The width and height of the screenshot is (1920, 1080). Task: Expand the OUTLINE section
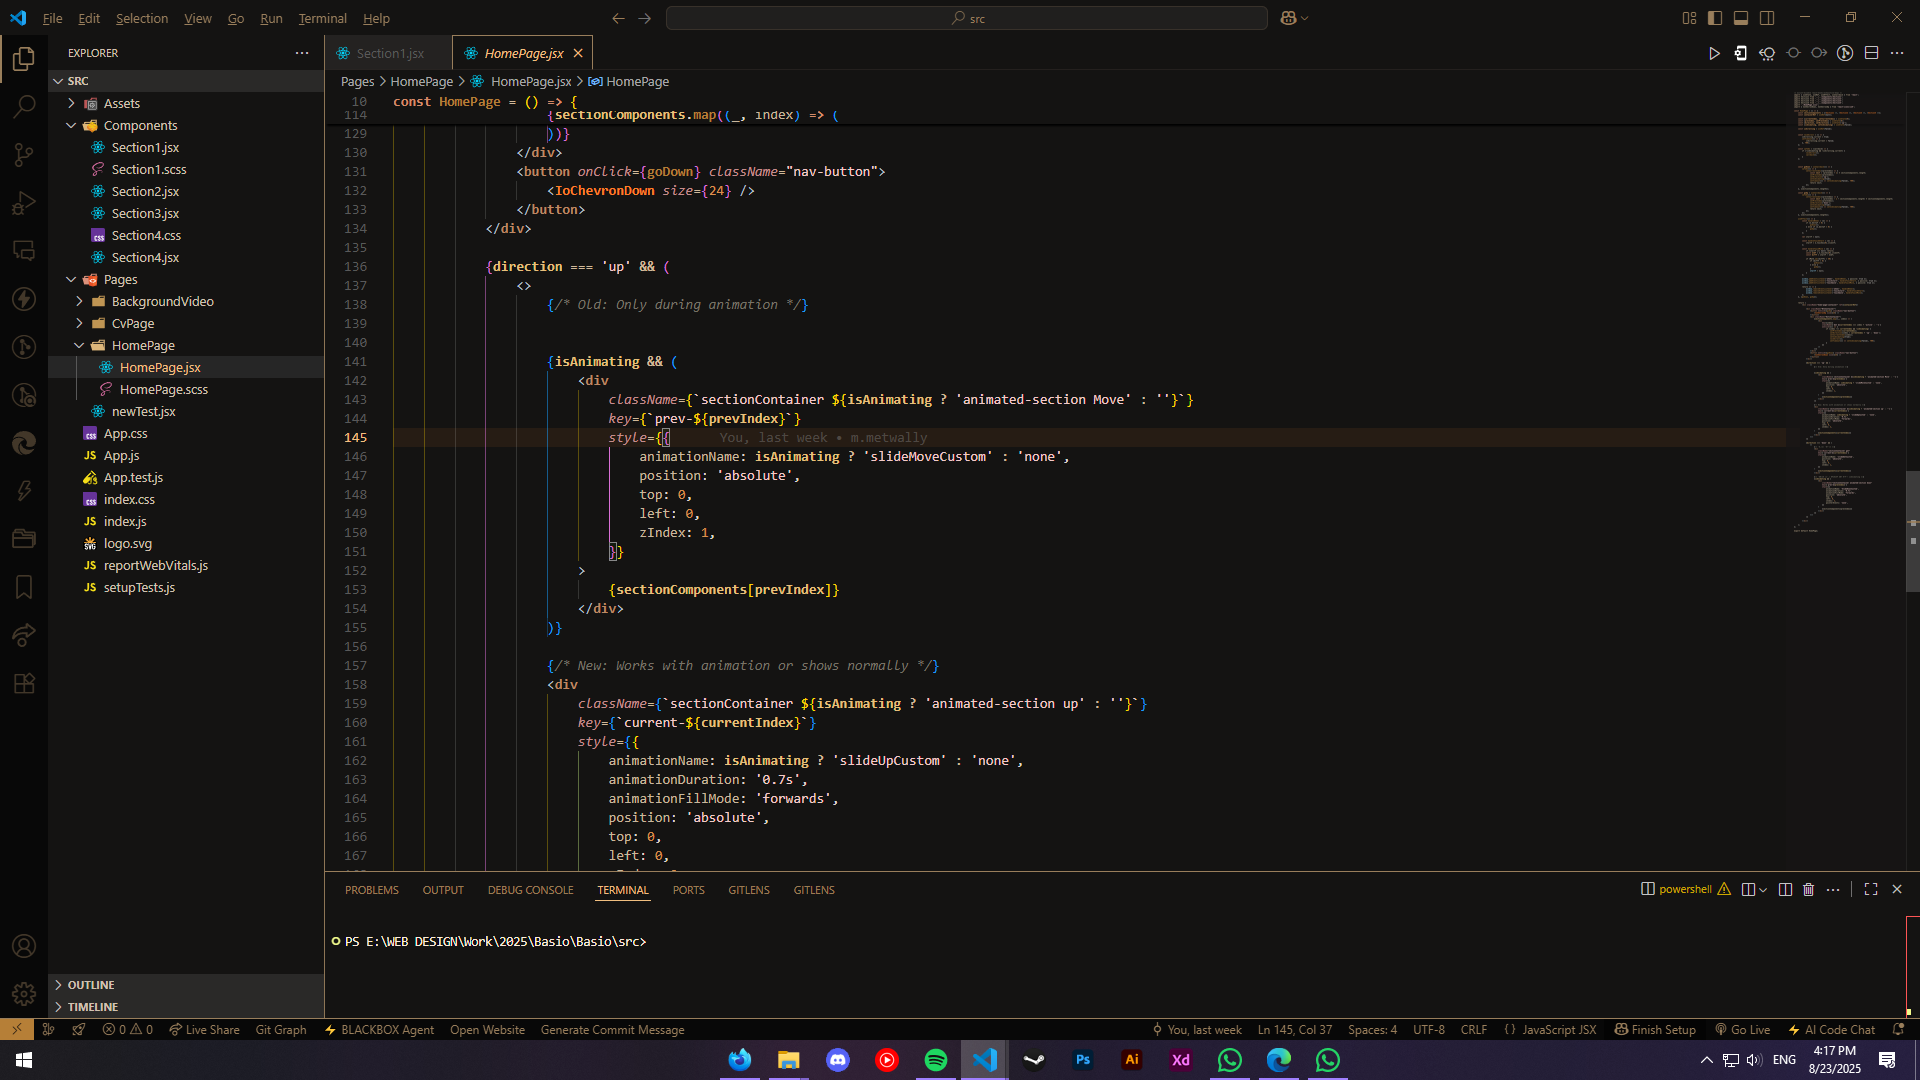point(91,985)
